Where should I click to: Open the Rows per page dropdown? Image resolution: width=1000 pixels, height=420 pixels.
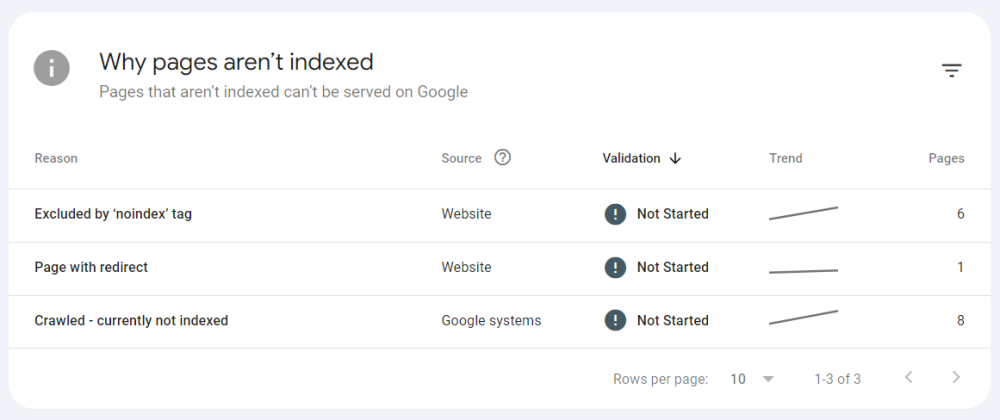coord(752,379)
